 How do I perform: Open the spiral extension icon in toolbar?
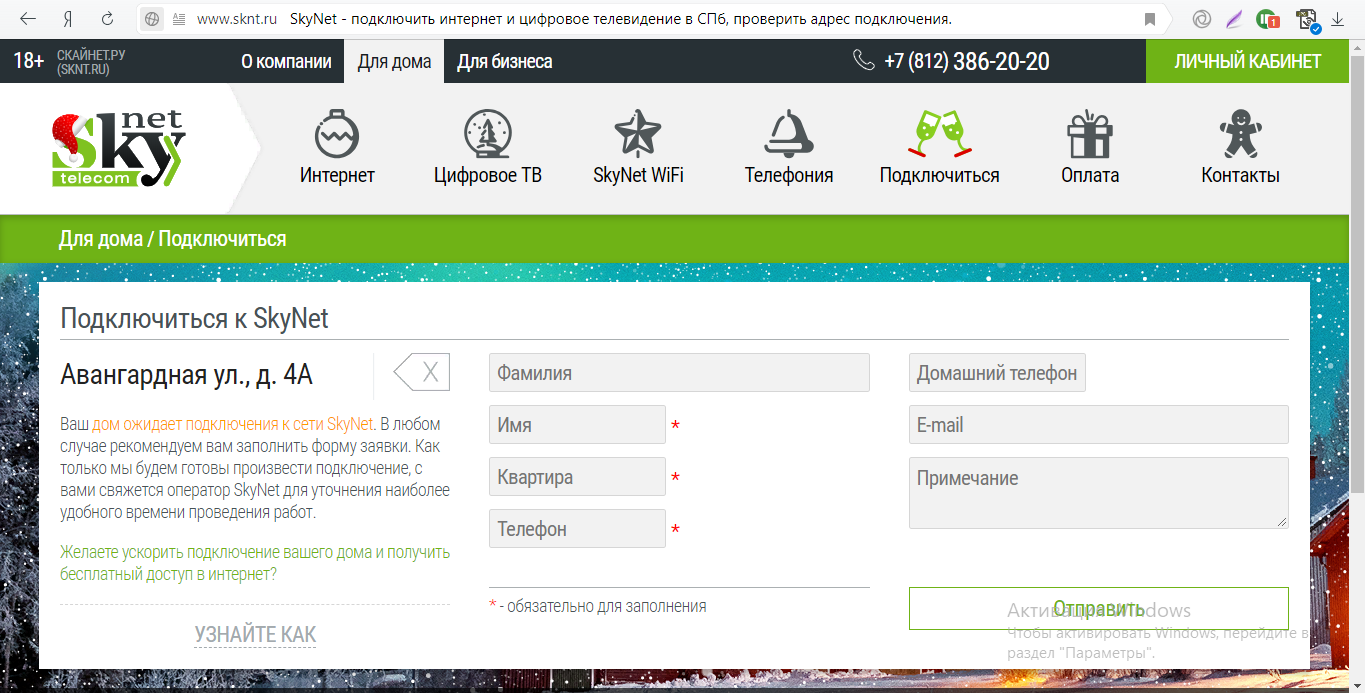pos(1203,19)
